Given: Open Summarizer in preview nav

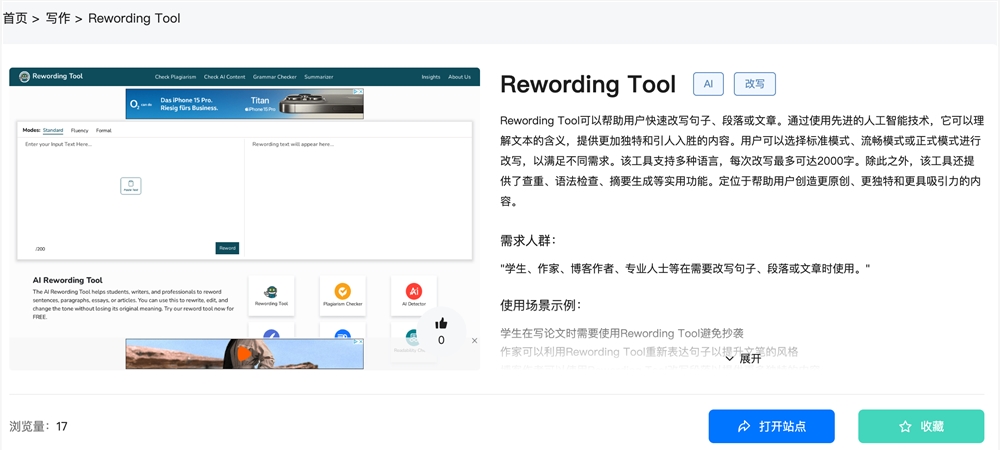Looking at the screenshot, I should pos(319,77).
